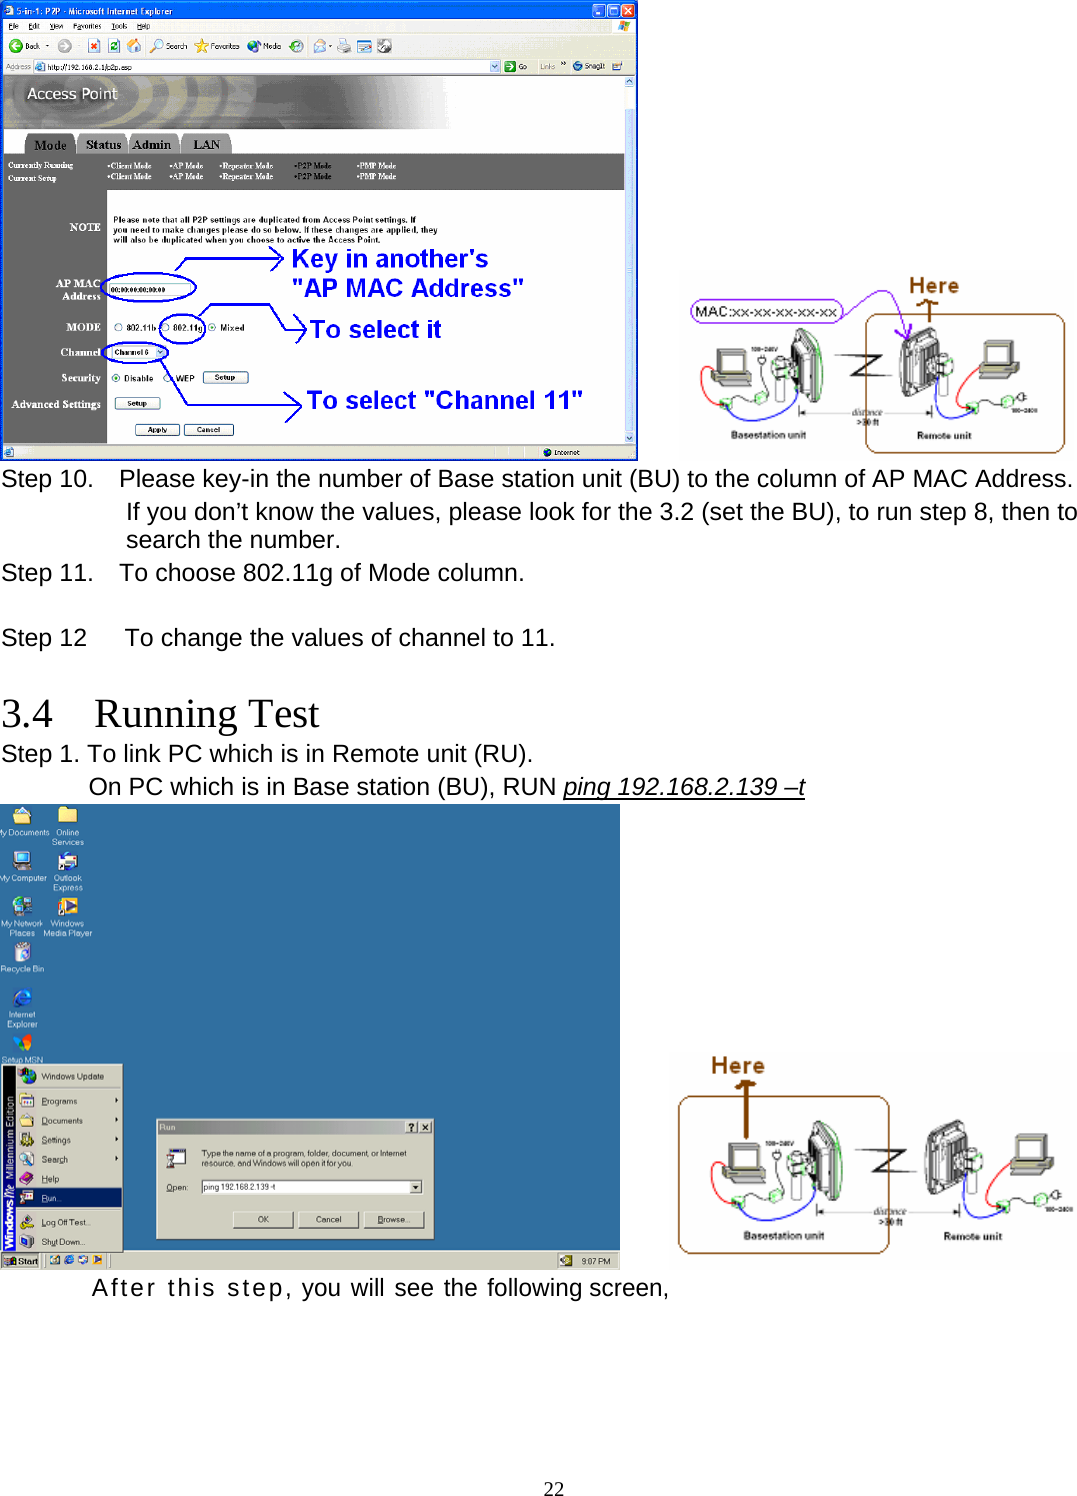Expand the Open field dropdown in Run dialog
Viewport: 1077px width, 1496px height.
[417, 1186]
